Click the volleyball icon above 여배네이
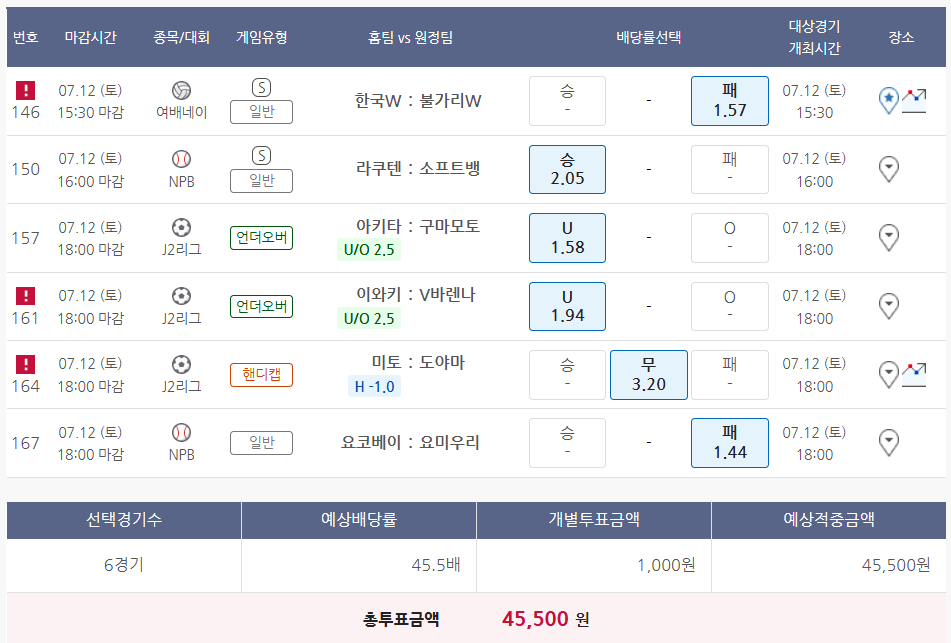The height and width of the screenshot is (643, 951). pyautogui.click(x=181, y=90)
